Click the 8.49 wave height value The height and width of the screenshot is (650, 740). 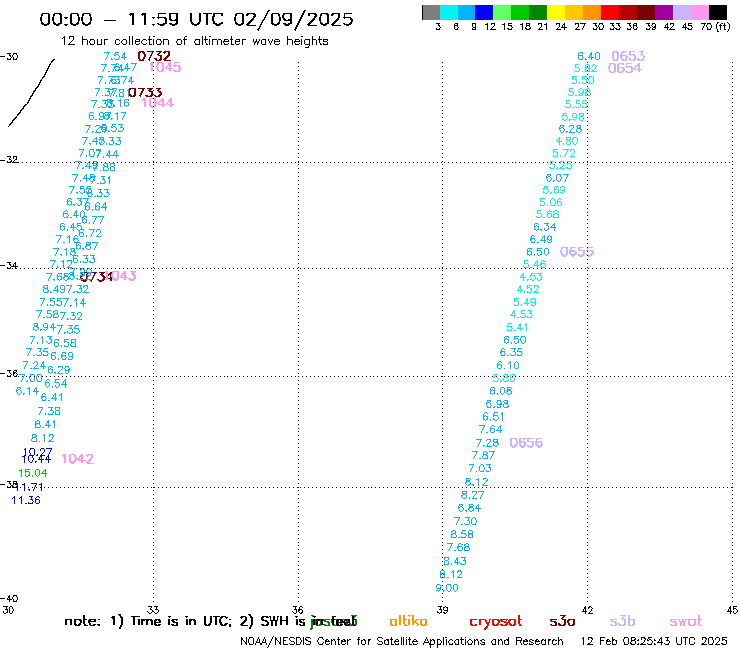pyautogui.click(x=54, y=289)
